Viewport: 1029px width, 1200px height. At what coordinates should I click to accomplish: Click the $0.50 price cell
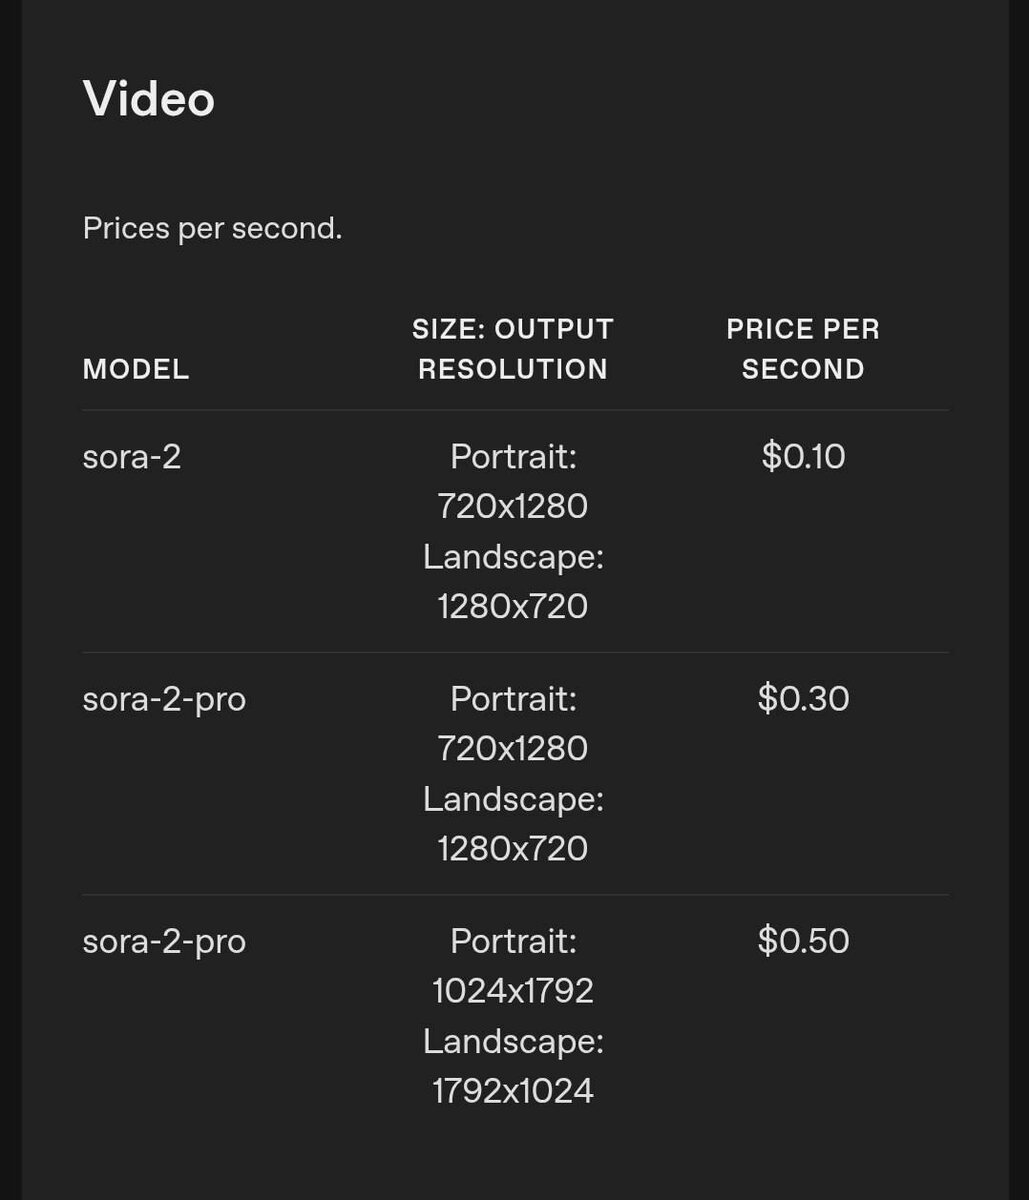[x=803, y=941]
